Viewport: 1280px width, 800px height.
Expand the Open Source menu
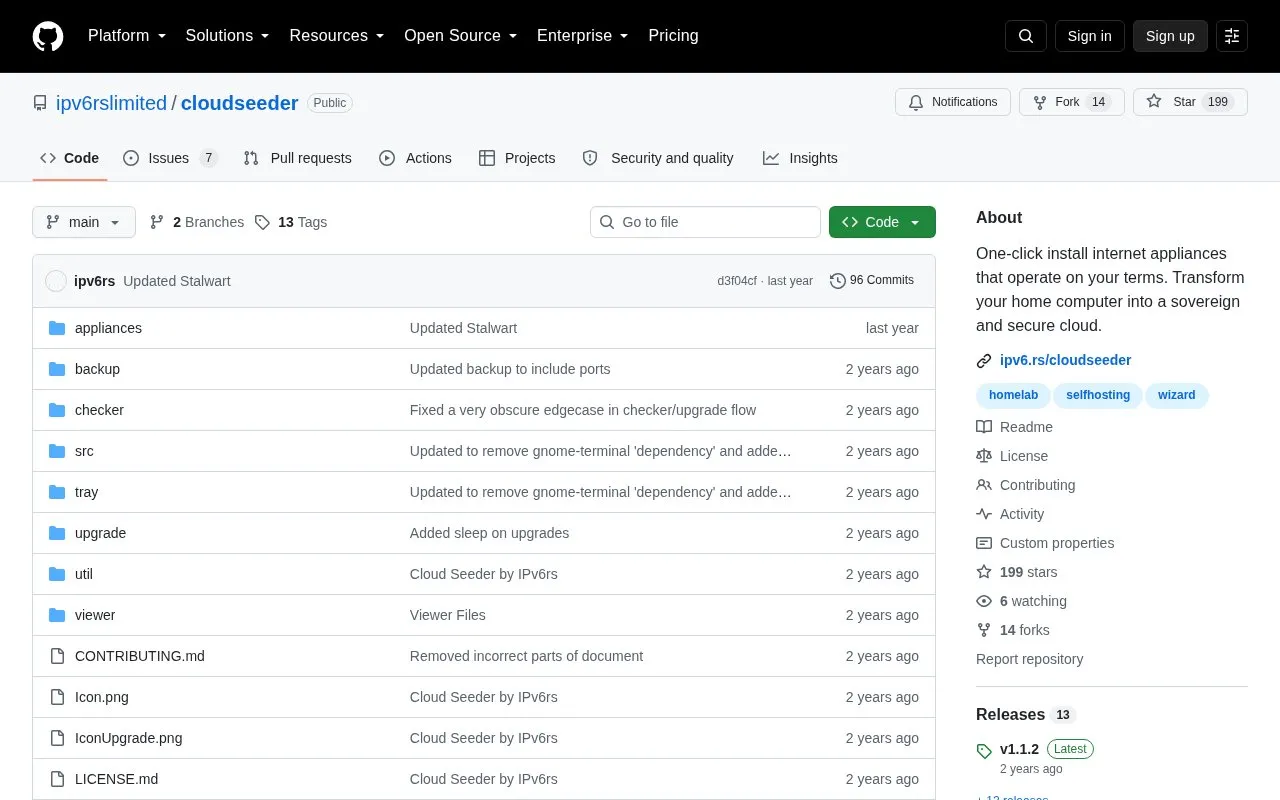[460, 36]
